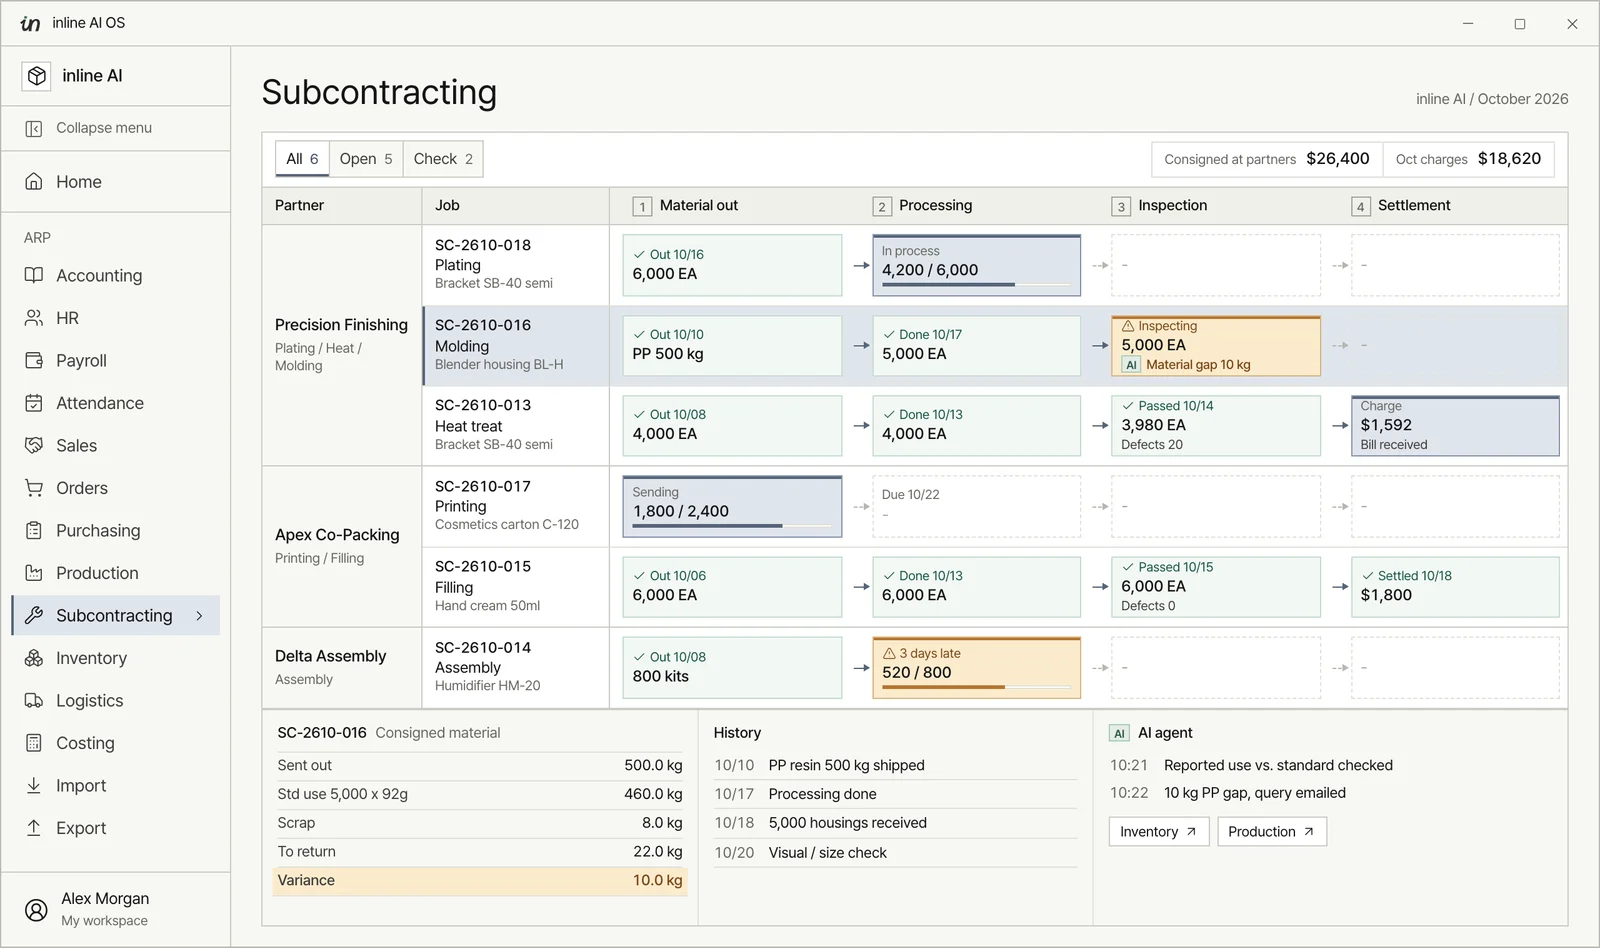Click the Purchasing clipboard icon

pos(34,530)
